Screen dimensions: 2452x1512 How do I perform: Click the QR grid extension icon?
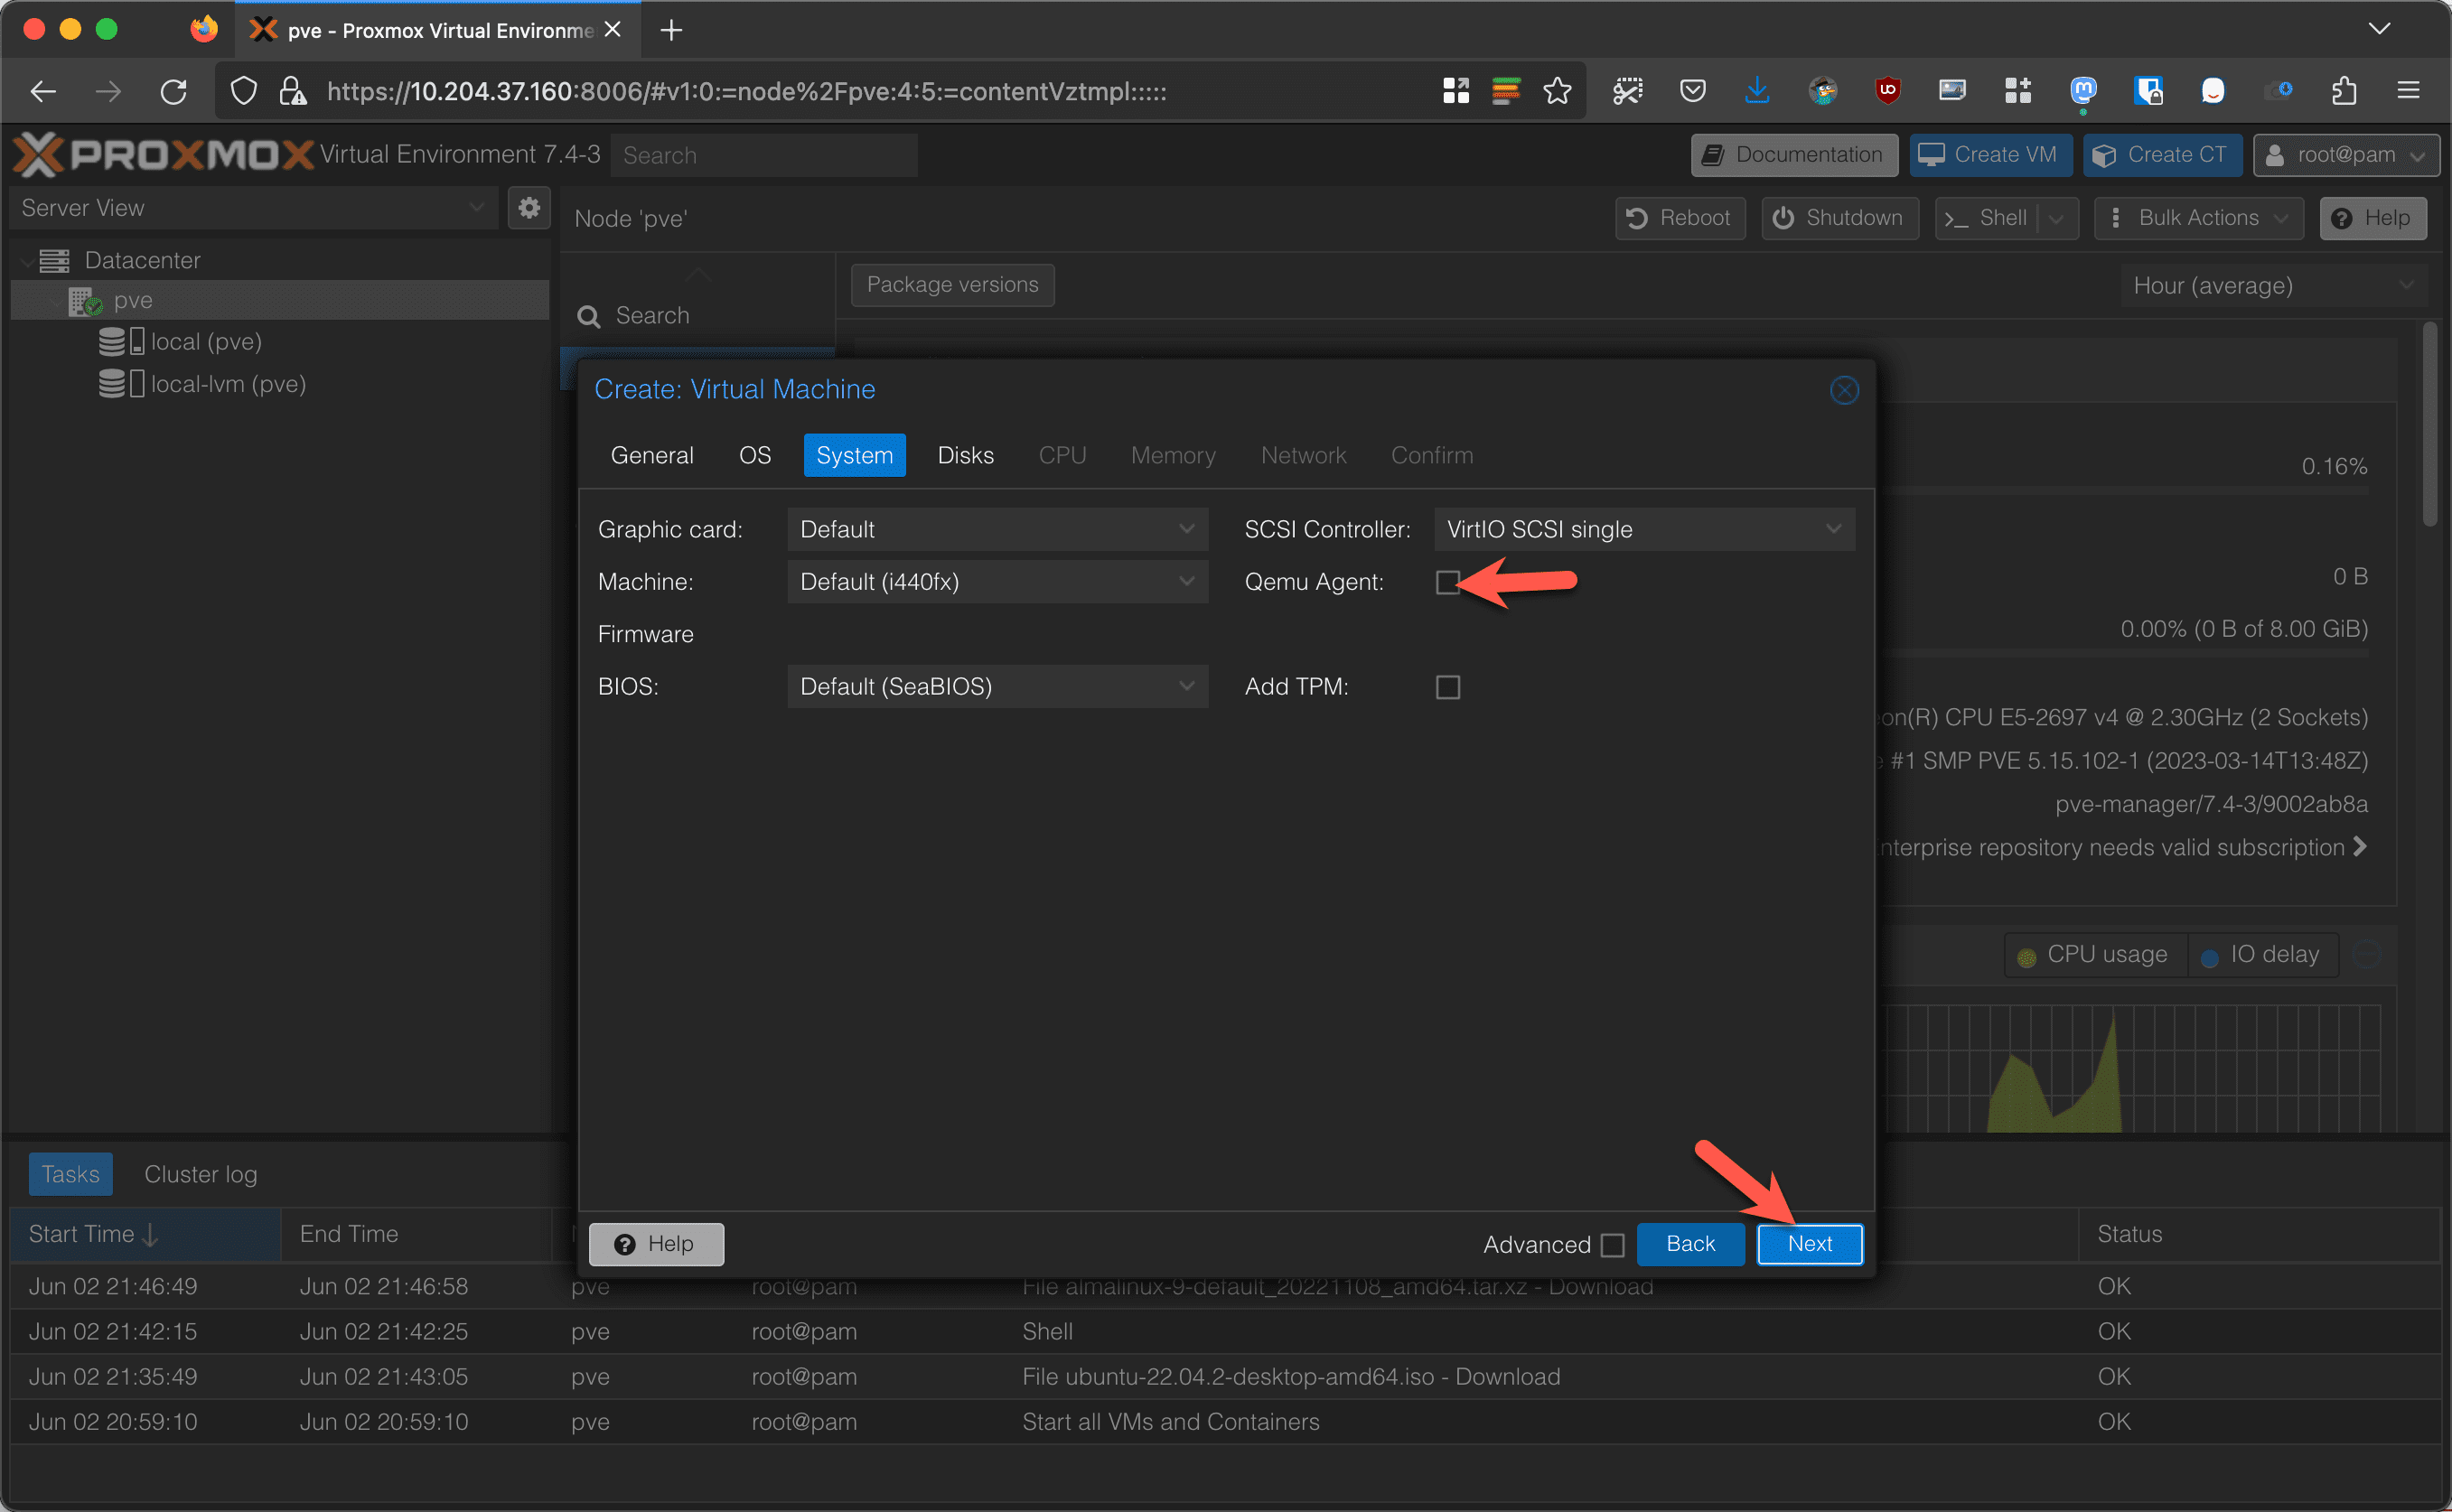click(1456, 91)
